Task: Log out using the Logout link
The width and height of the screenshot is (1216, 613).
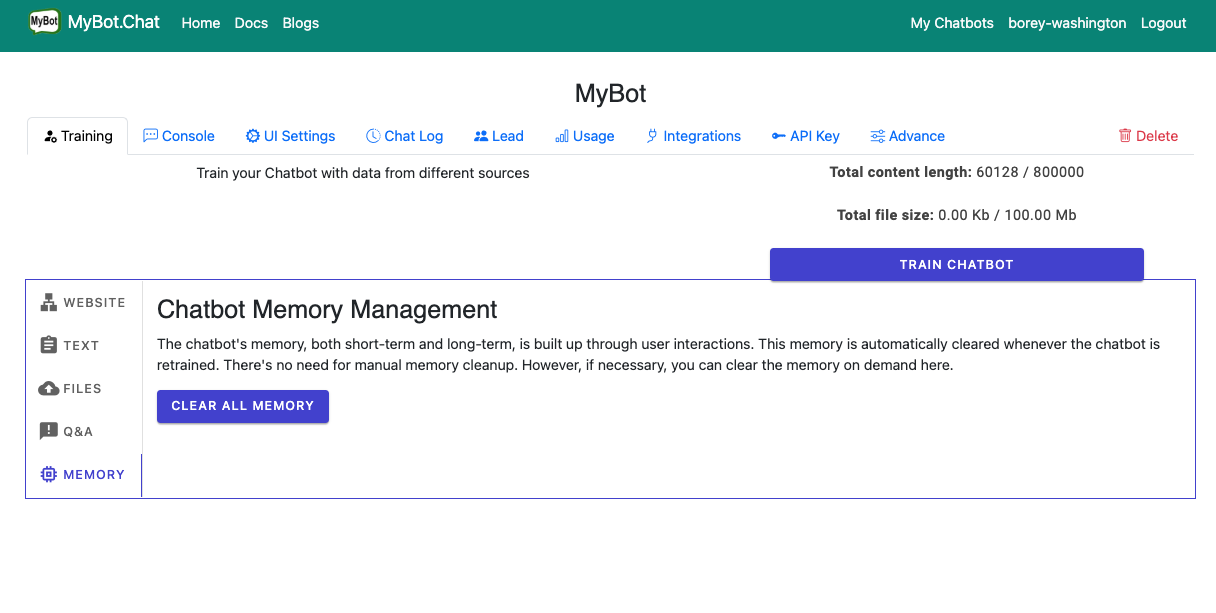Action: click(x=1163, y=23)
